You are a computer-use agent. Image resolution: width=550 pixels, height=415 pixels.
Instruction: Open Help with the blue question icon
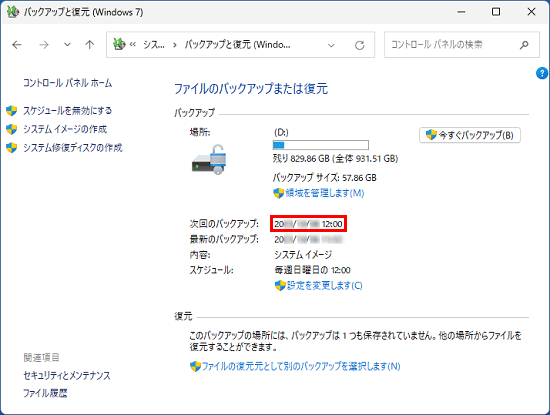(x=542, y=73)
